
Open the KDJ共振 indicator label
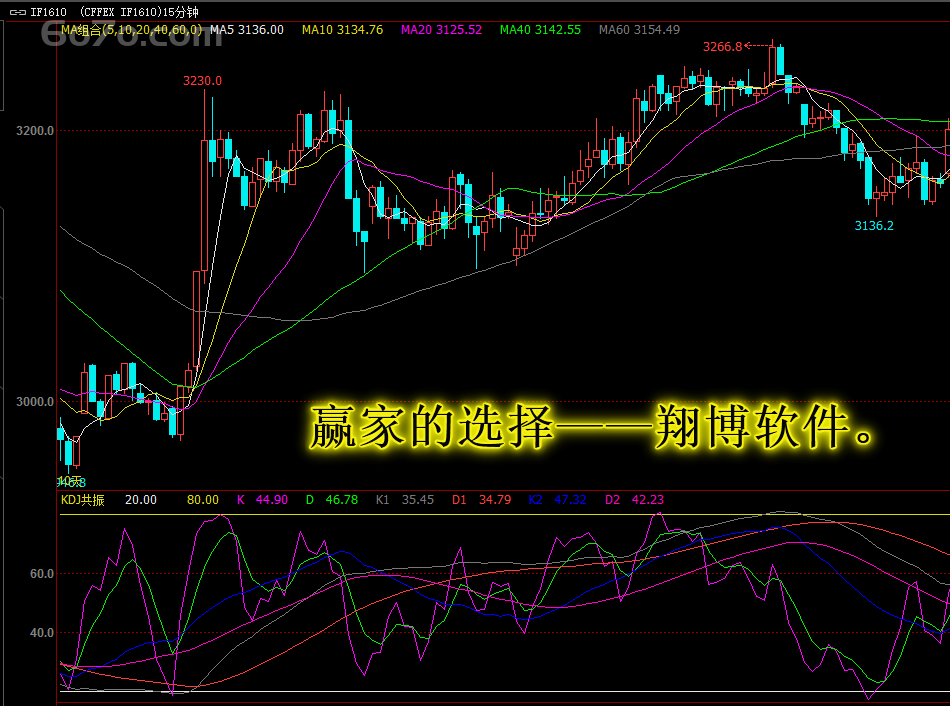(82, 500)
